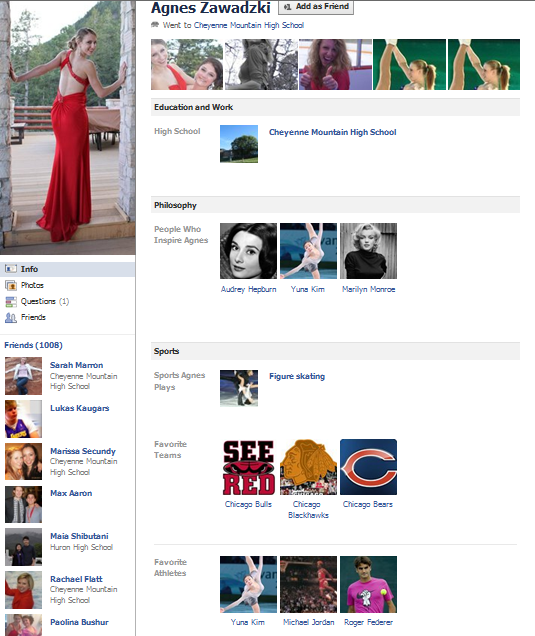
Task: Open the large red dress profile picture
Action: pyautogui.click(x=68, y=127)
